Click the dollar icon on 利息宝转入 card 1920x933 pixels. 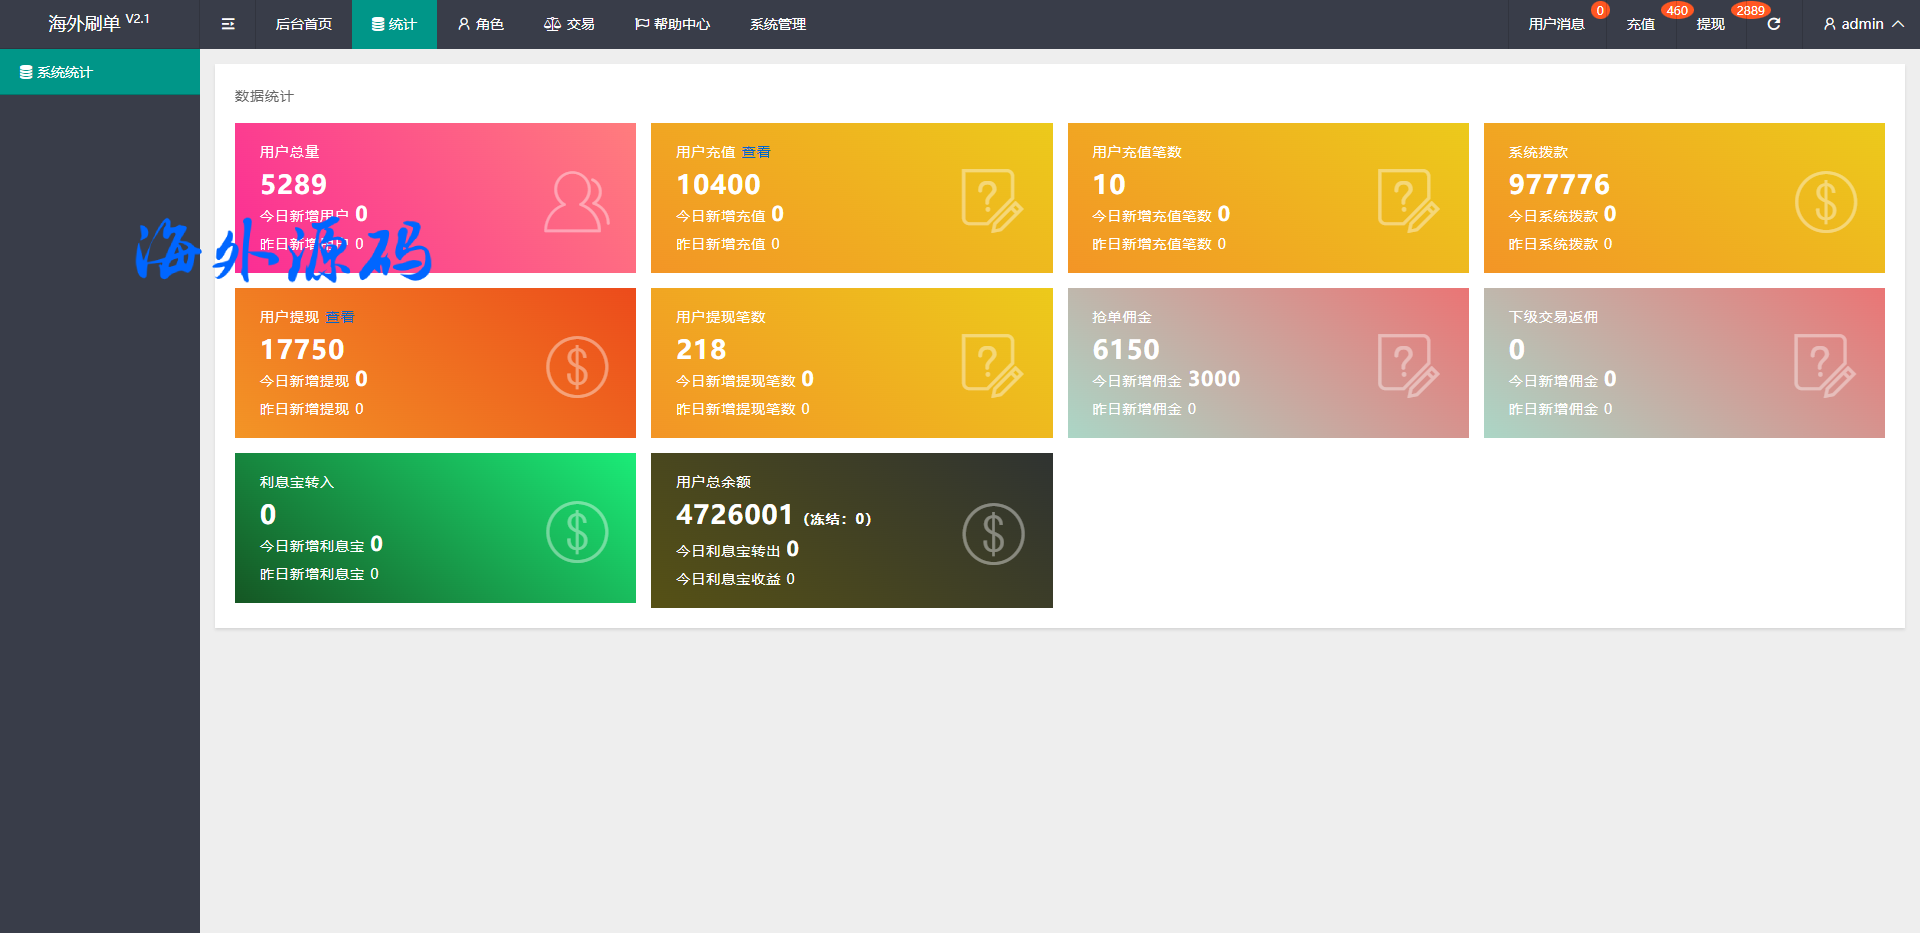(577, 532)
